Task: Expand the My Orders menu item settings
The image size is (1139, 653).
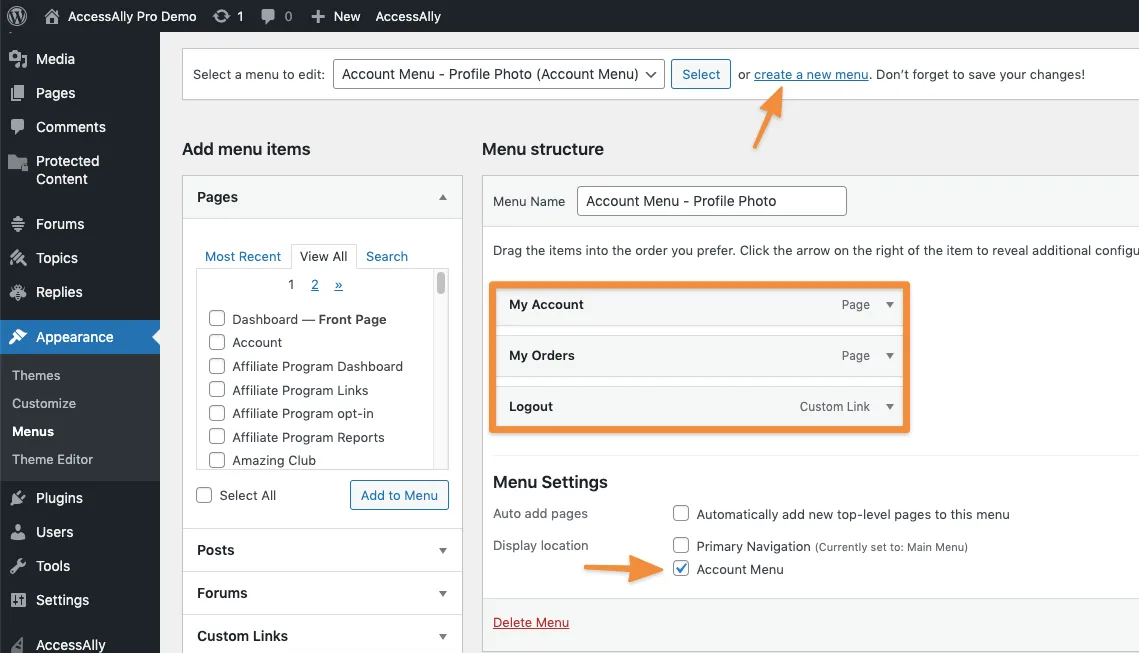Action: [891, 356]
